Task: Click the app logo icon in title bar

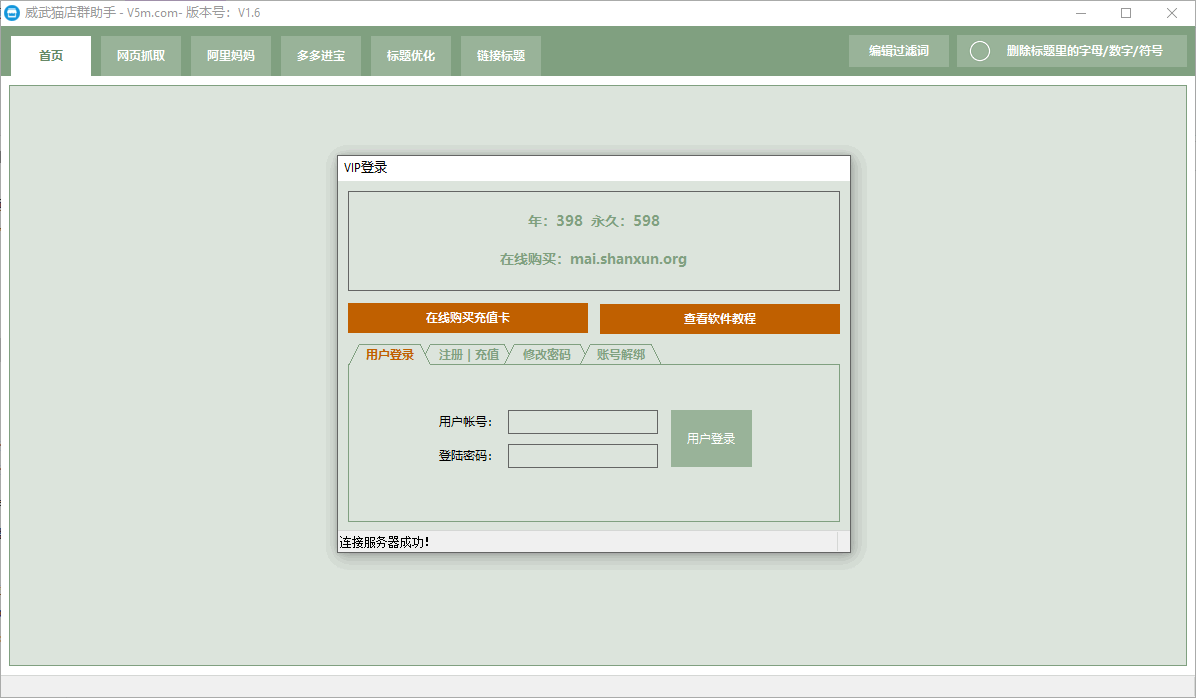Action: point(12,13)
